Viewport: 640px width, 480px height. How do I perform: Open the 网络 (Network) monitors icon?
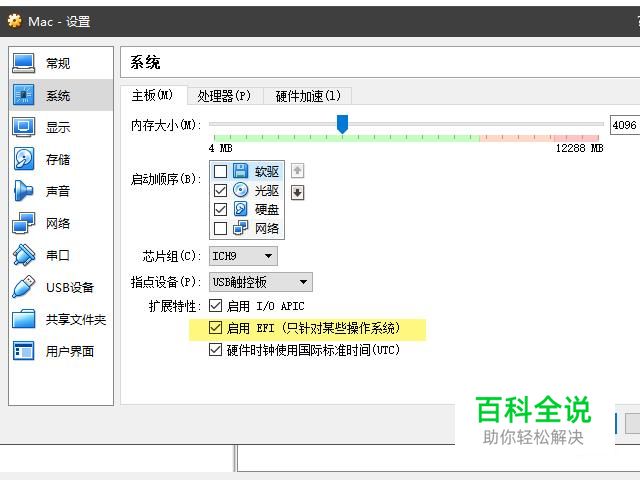point(23,222)
